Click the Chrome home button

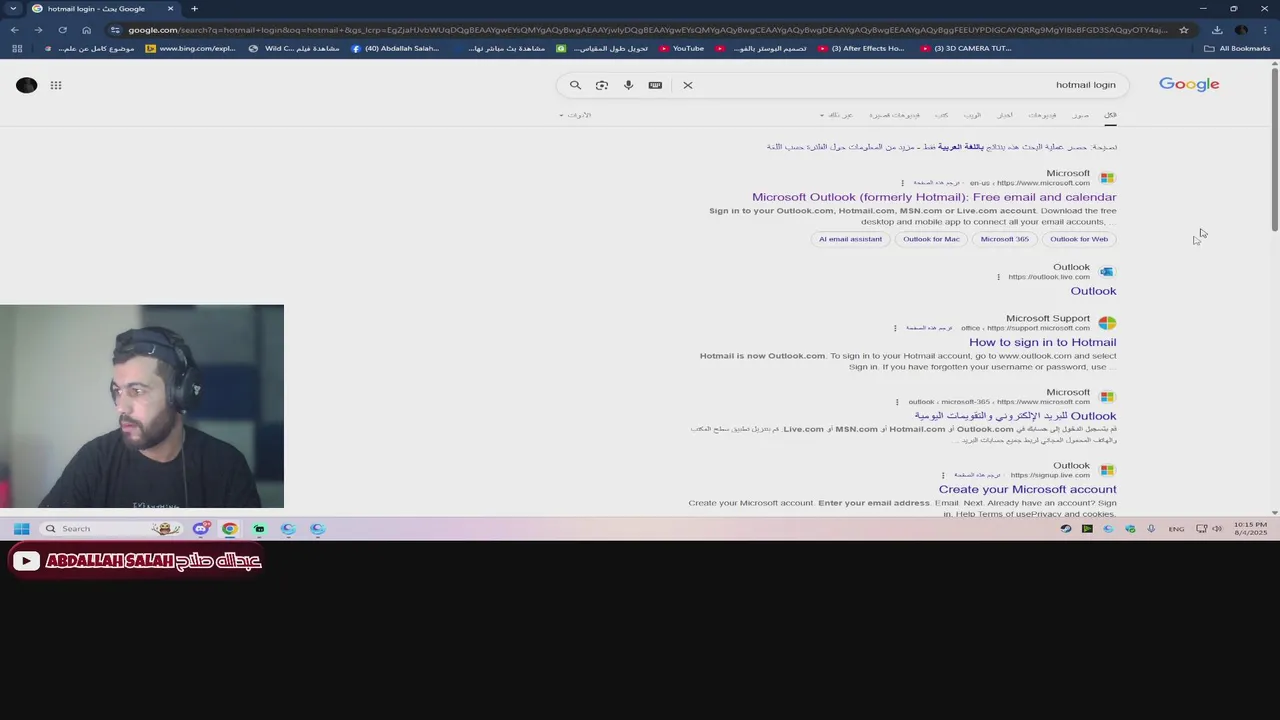[x=86, y=30]
